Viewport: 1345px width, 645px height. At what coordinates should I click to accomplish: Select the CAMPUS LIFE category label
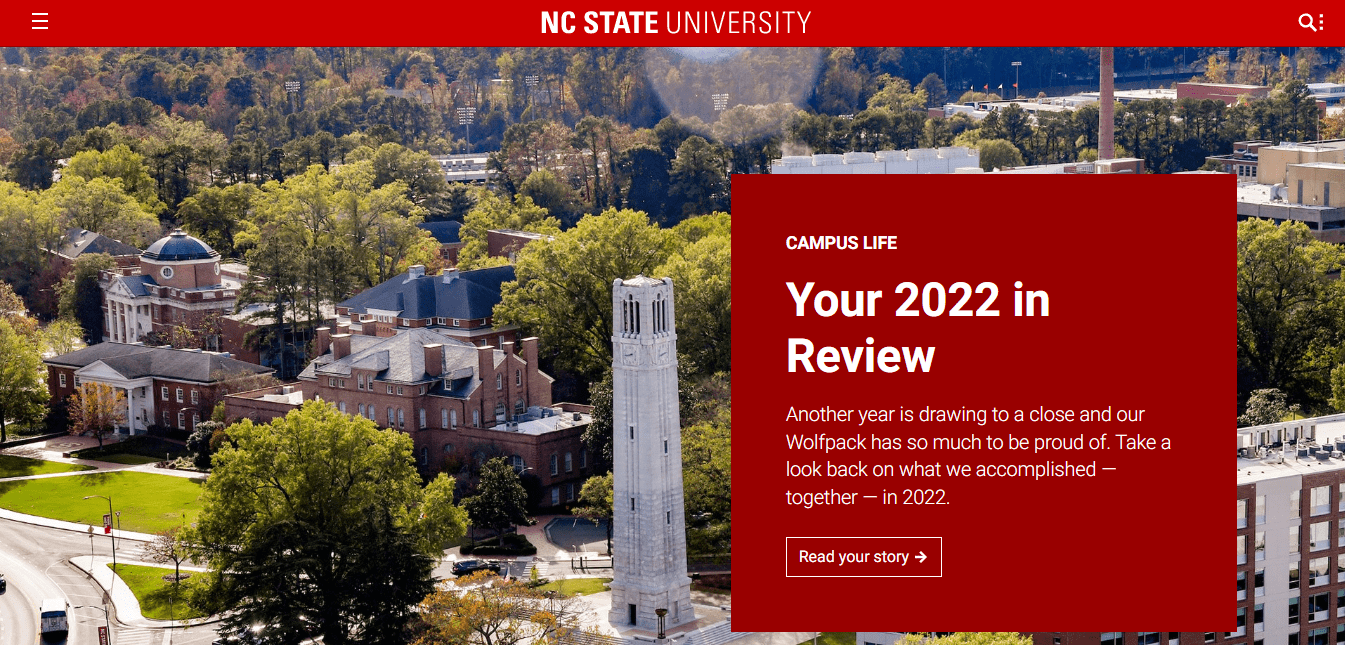(x=841, y=243)
